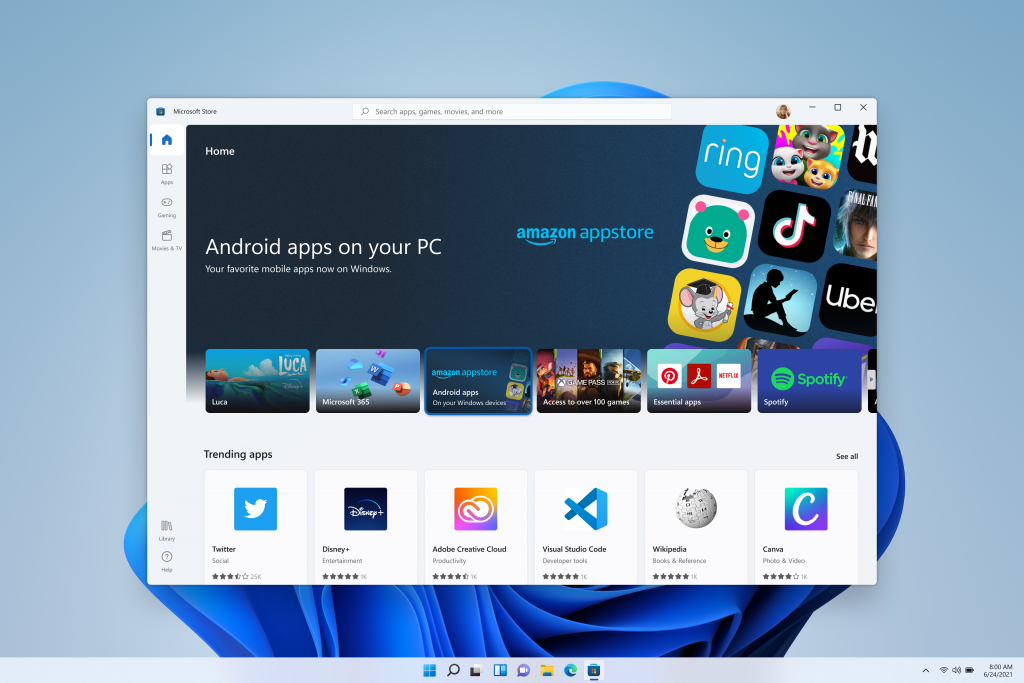Open the Library icon

(x=167, y=530)
